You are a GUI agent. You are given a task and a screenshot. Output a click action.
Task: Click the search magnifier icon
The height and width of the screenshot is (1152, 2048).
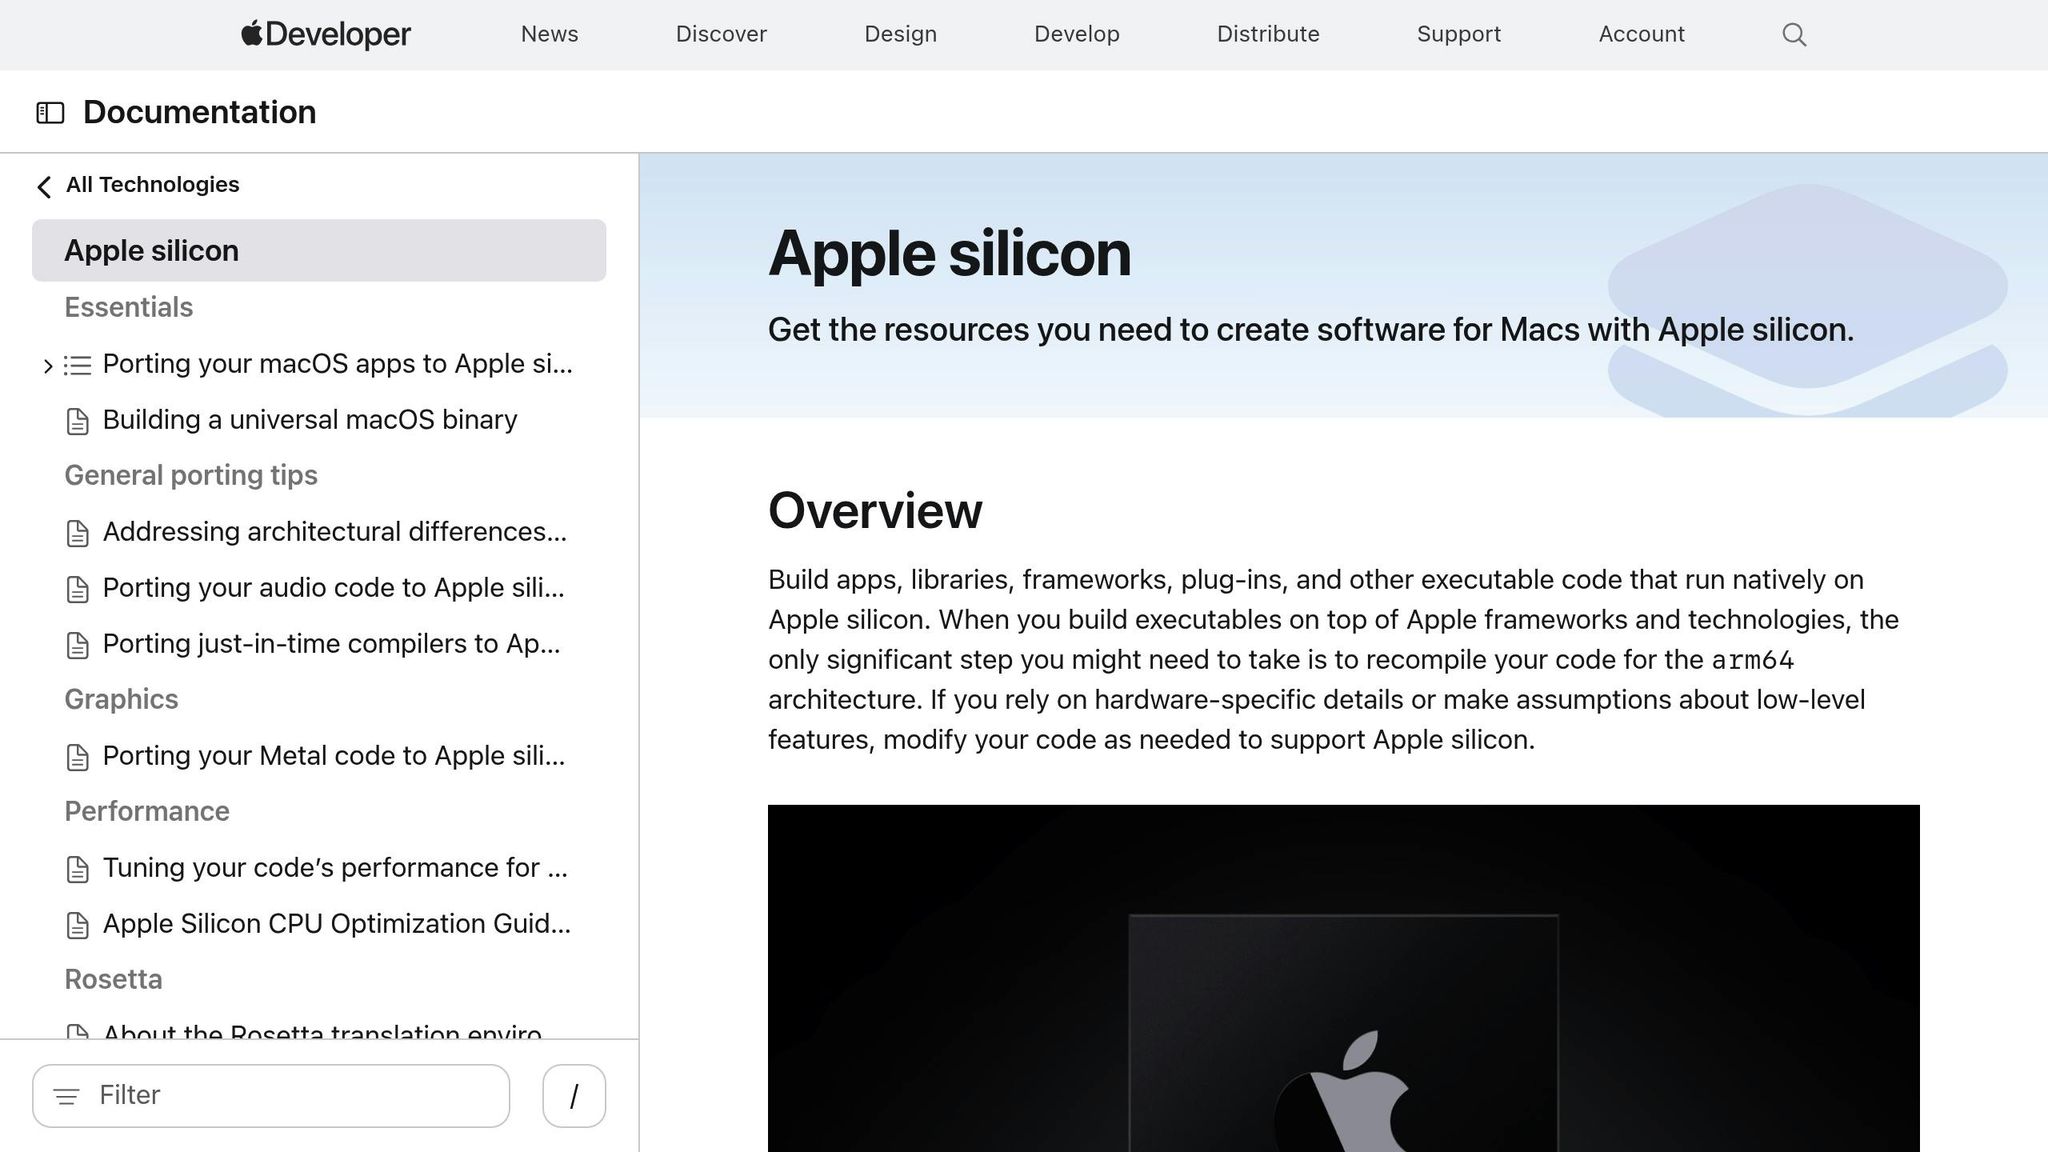[1794, 35]
